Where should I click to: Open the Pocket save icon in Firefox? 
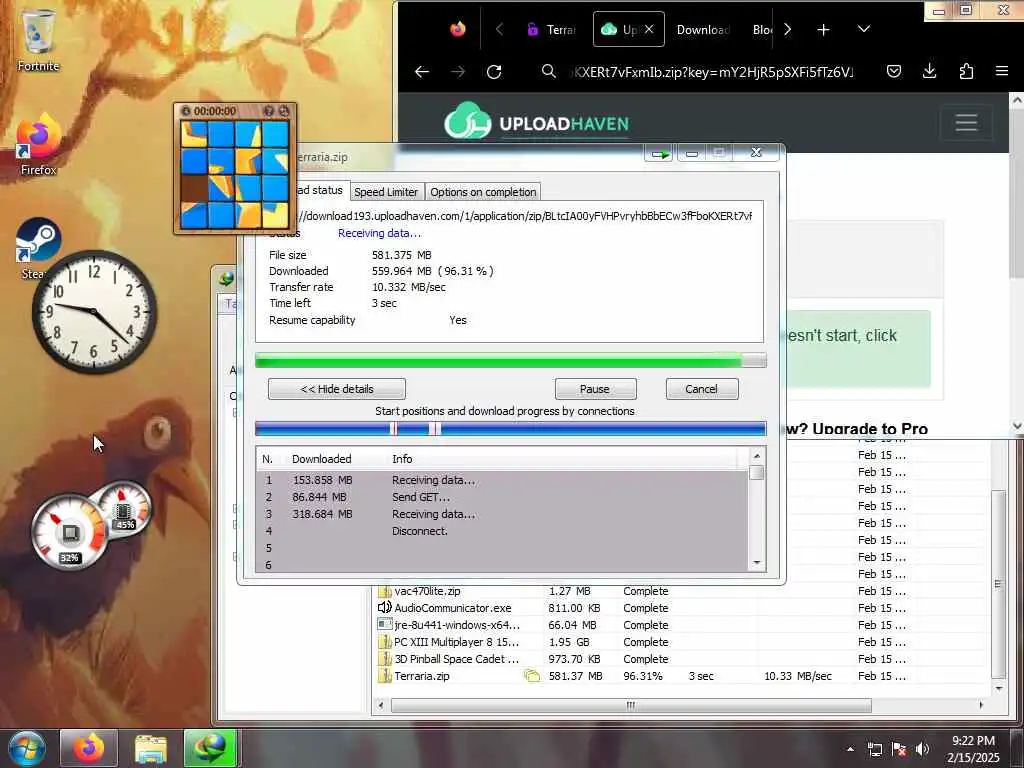click(x=894, y=71)
